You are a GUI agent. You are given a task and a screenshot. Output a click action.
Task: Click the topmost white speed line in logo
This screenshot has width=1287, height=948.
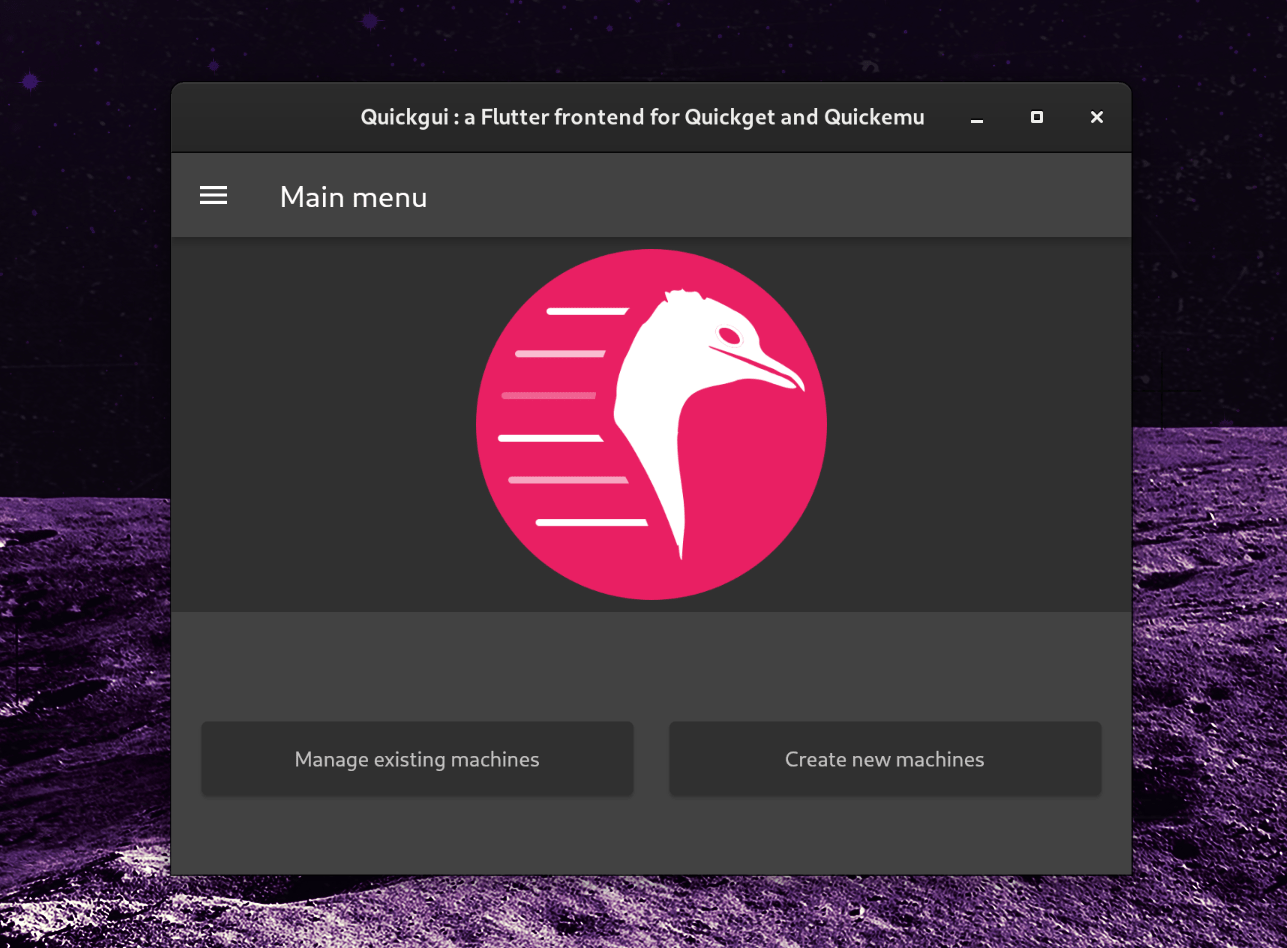(x=586, y=311)
